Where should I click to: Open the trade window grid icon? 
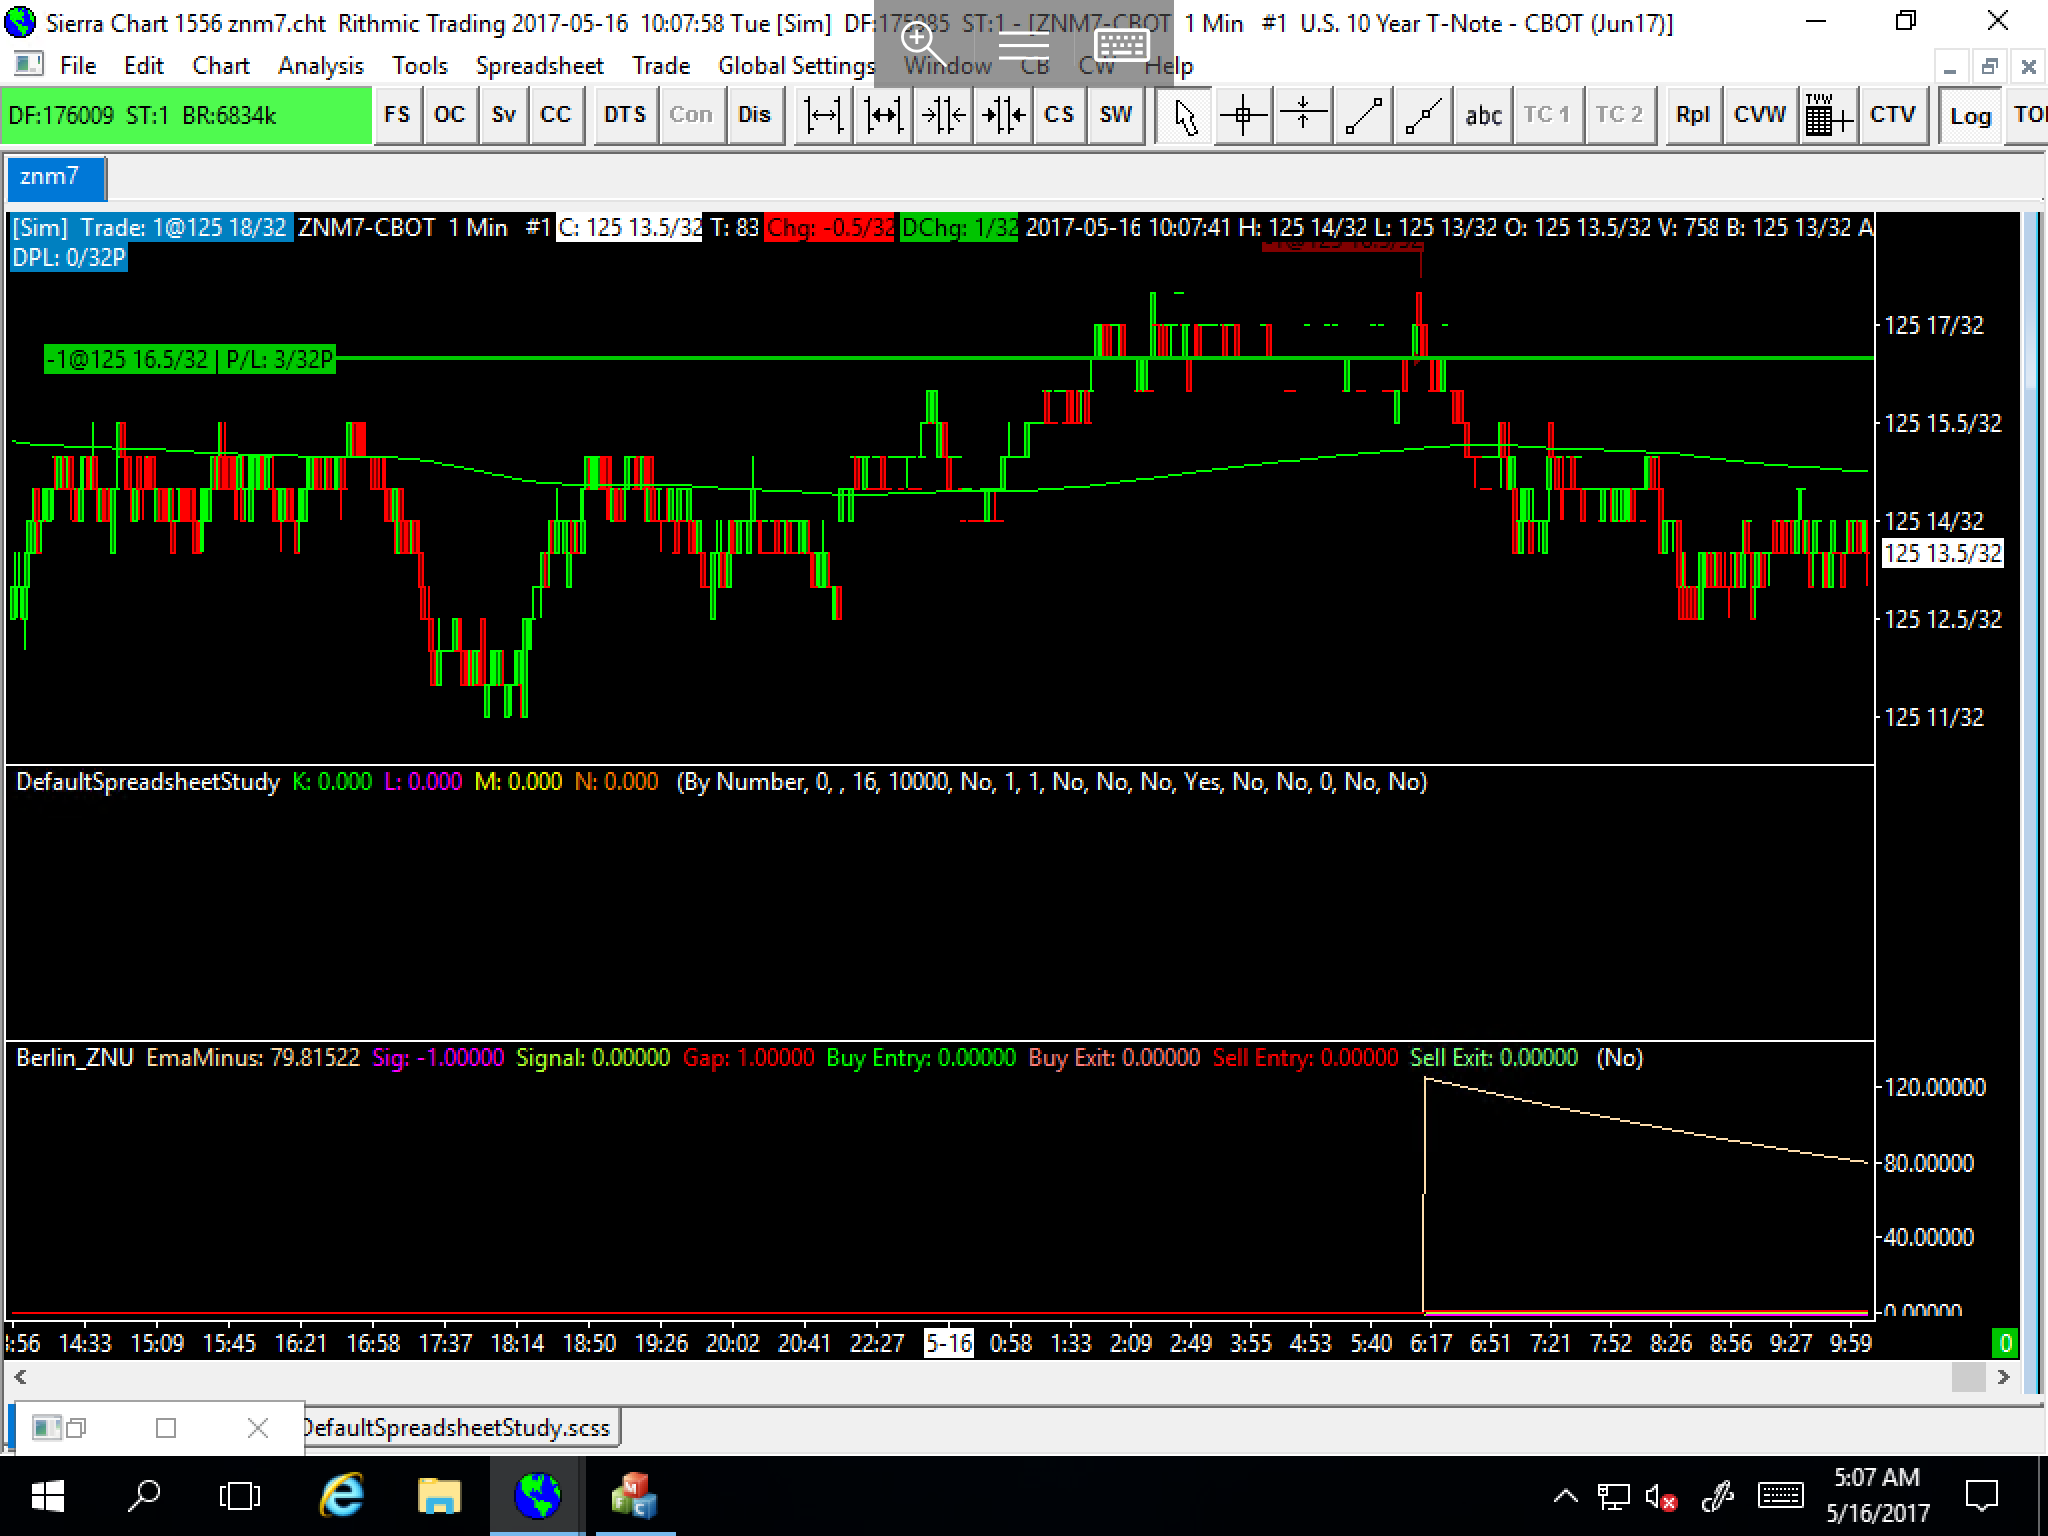pyautogui.click(x=1828, y=116)
